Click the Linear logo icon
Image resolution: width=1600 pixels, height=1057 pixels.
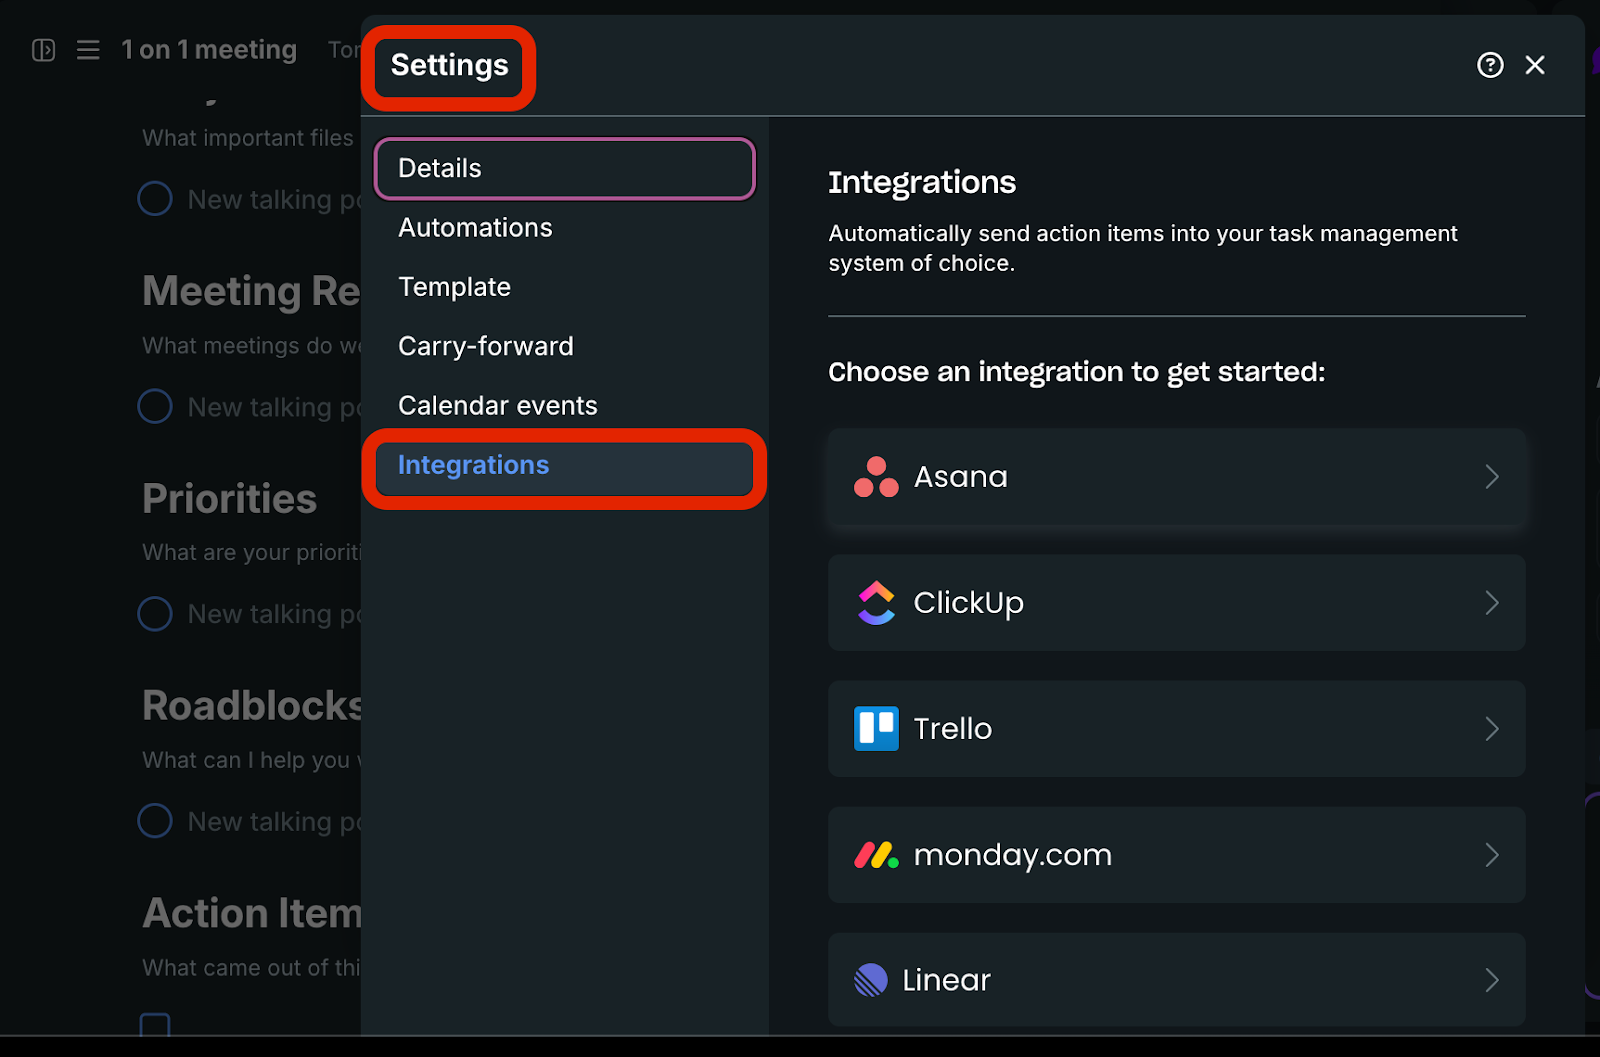pyautogui.click(x=871, y=980)
